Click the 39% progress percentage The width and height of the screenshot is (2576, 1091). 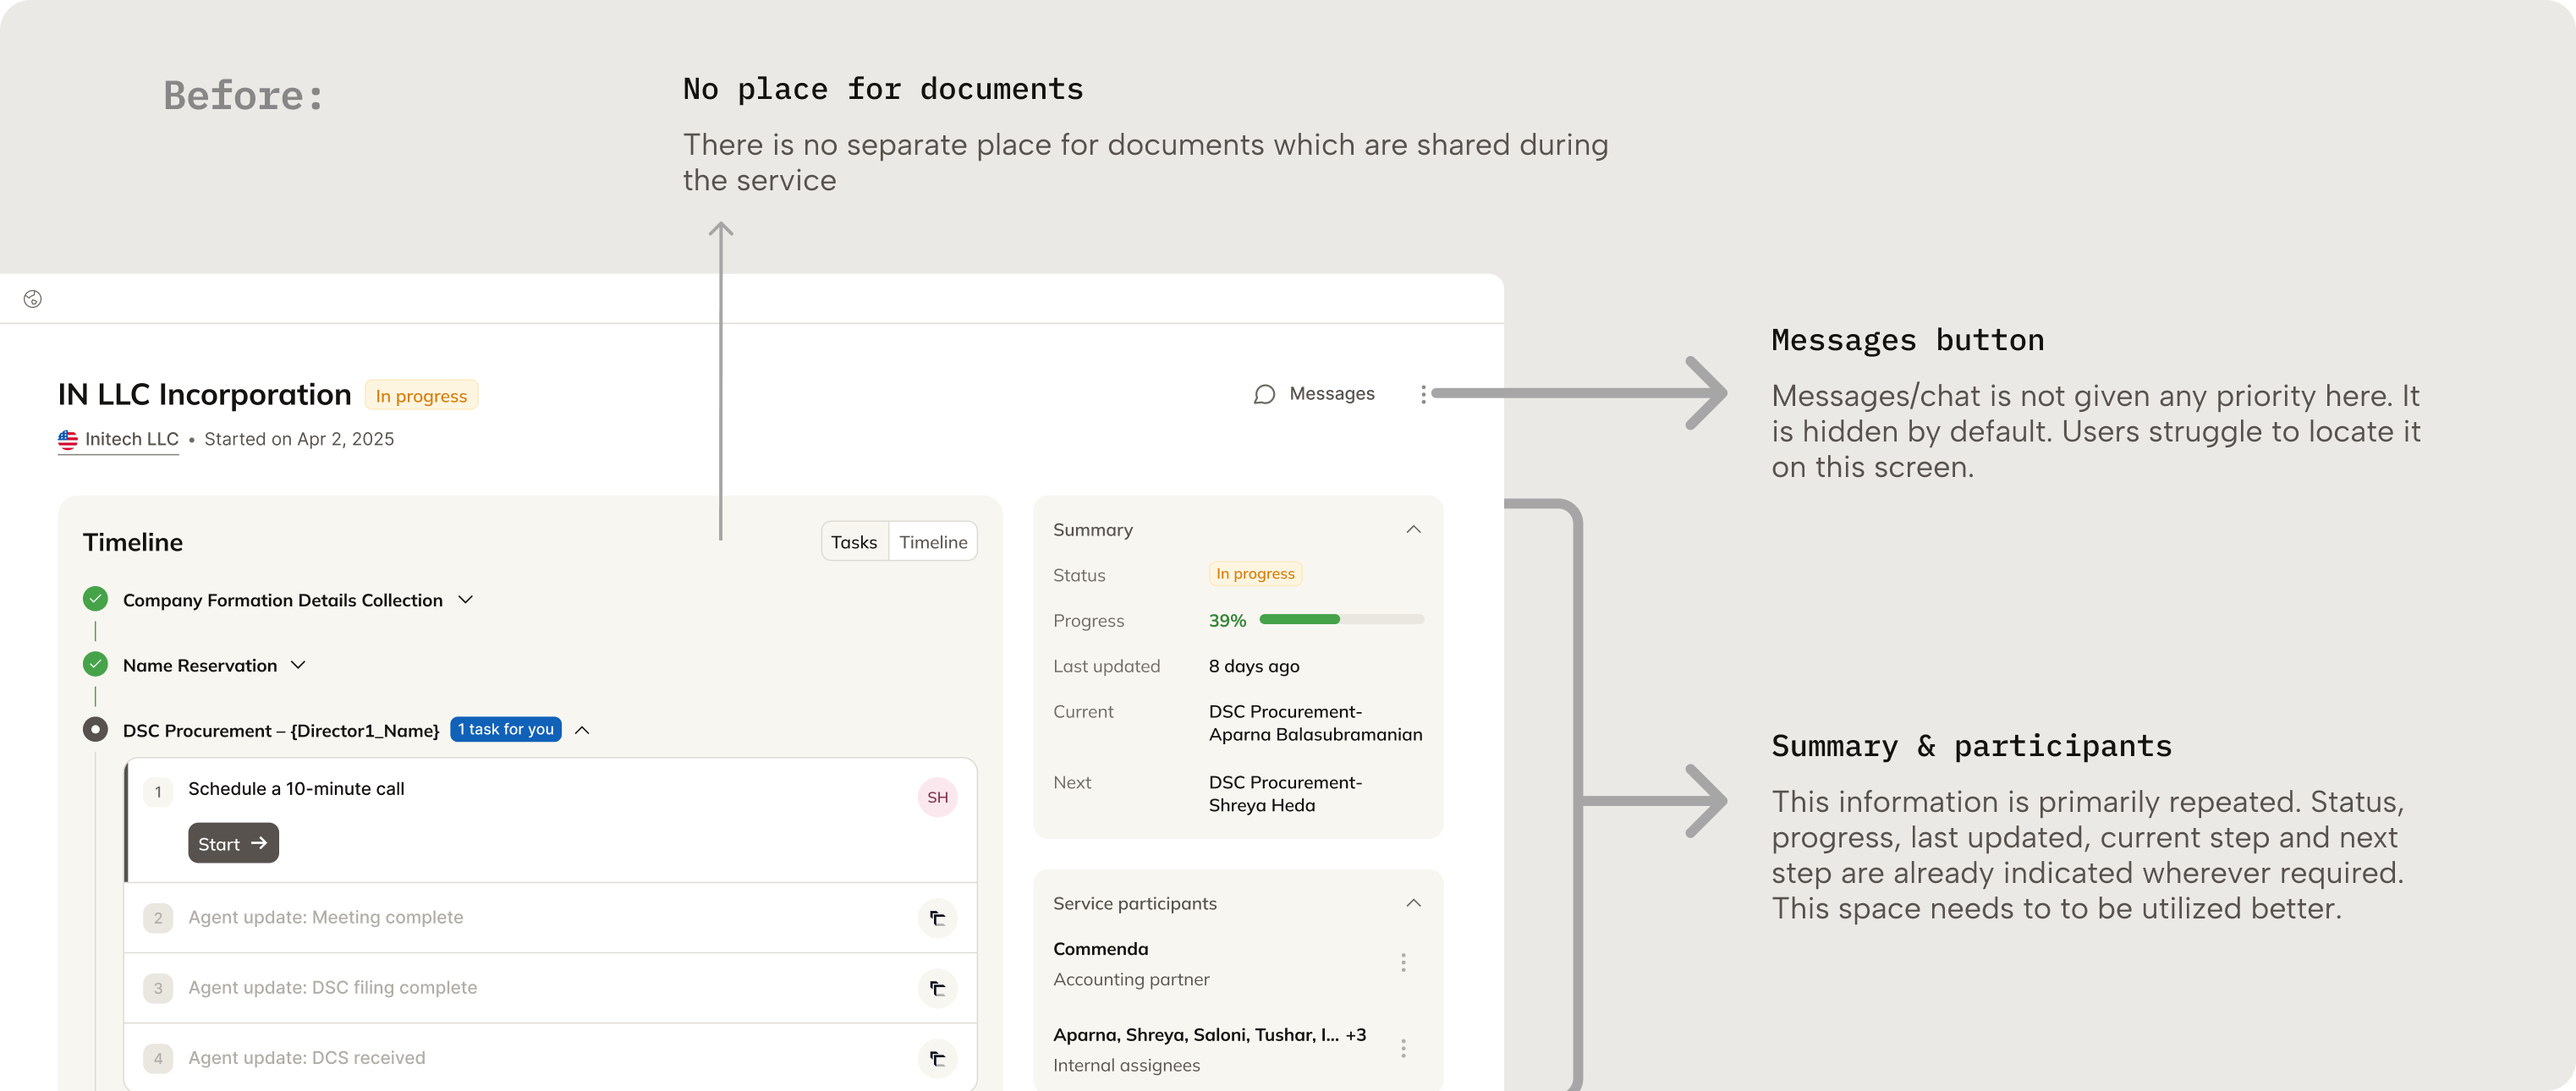click(1227, 620)
